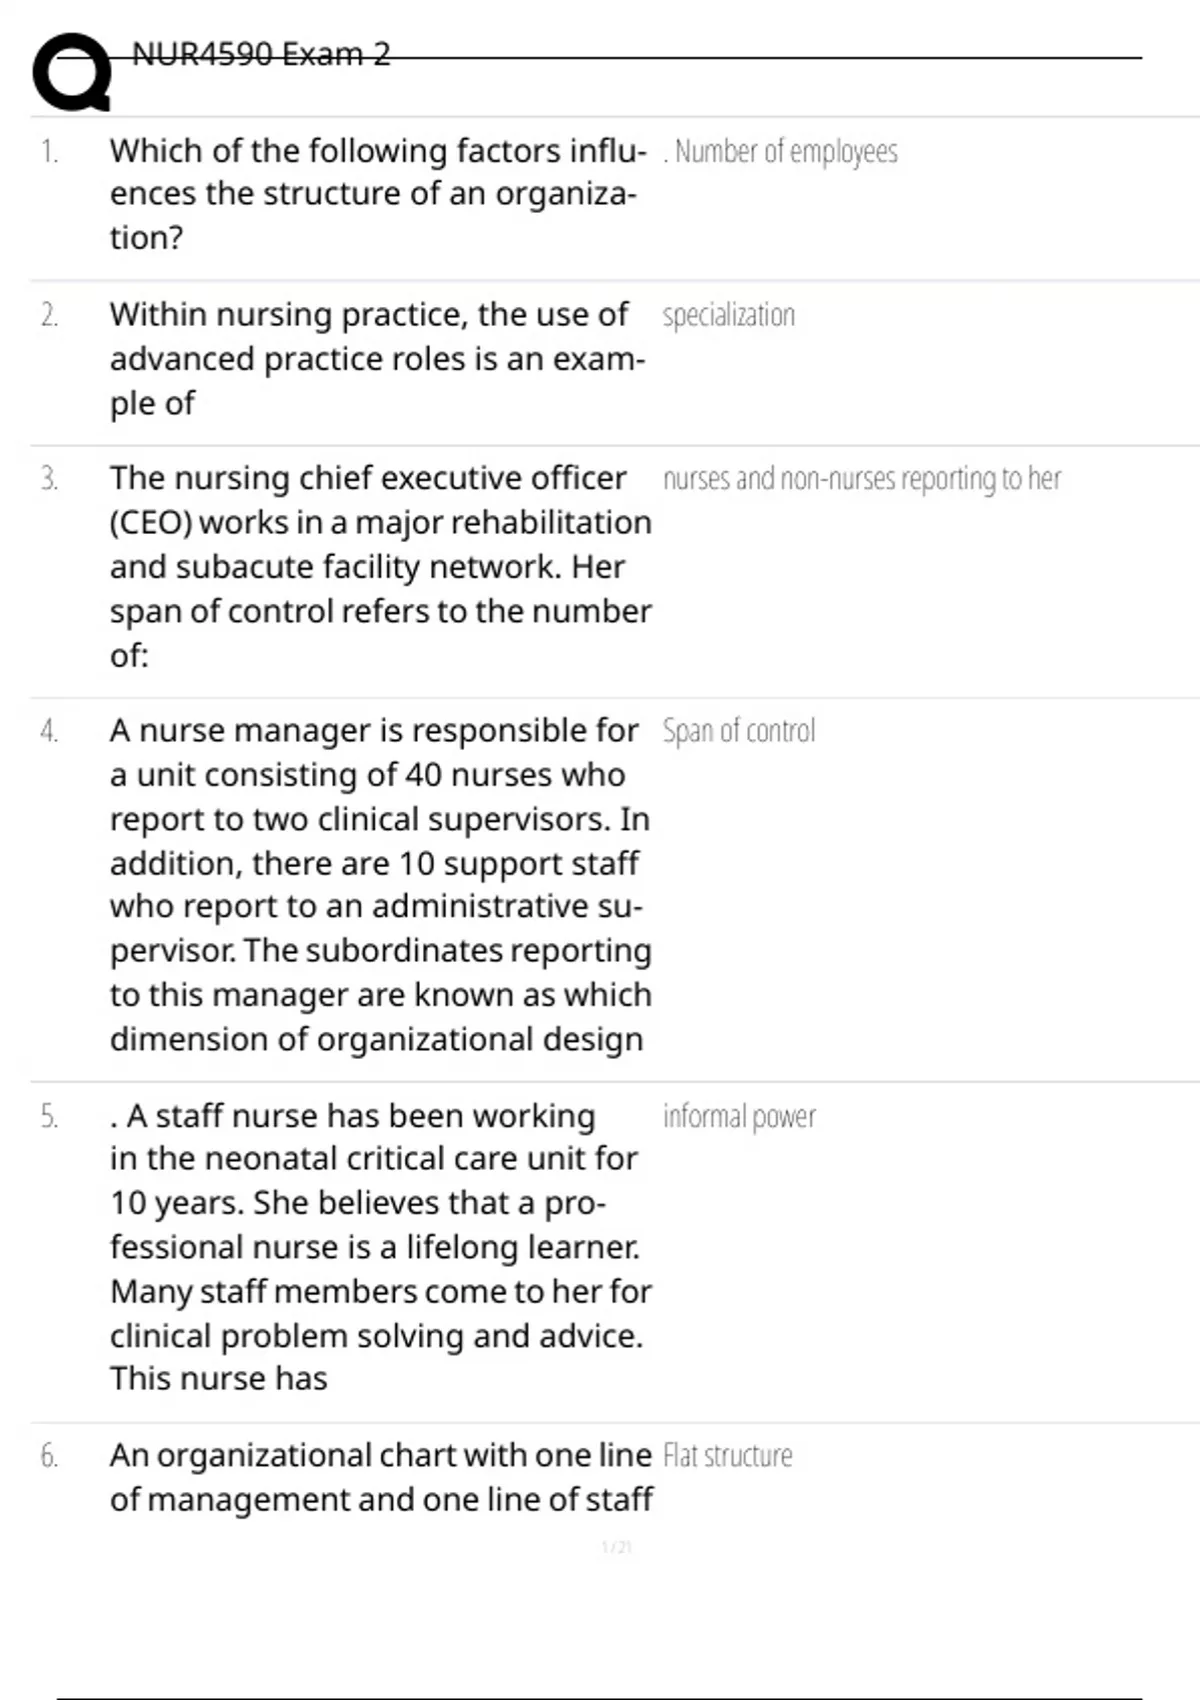Select the 'Span of control' answer

point(739,731)
